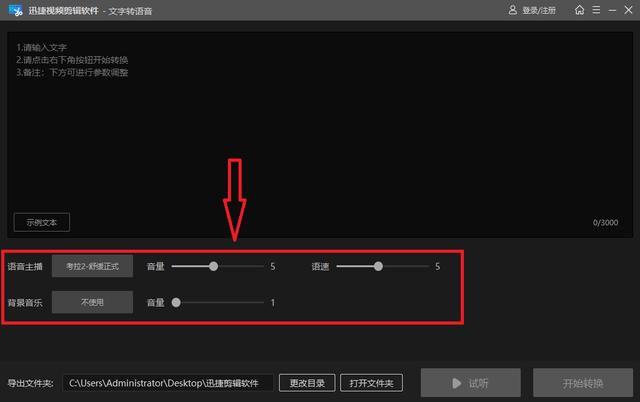Click the 文字转语音 title text
This screenshot has height=402, width=640.
coord(130,11)
